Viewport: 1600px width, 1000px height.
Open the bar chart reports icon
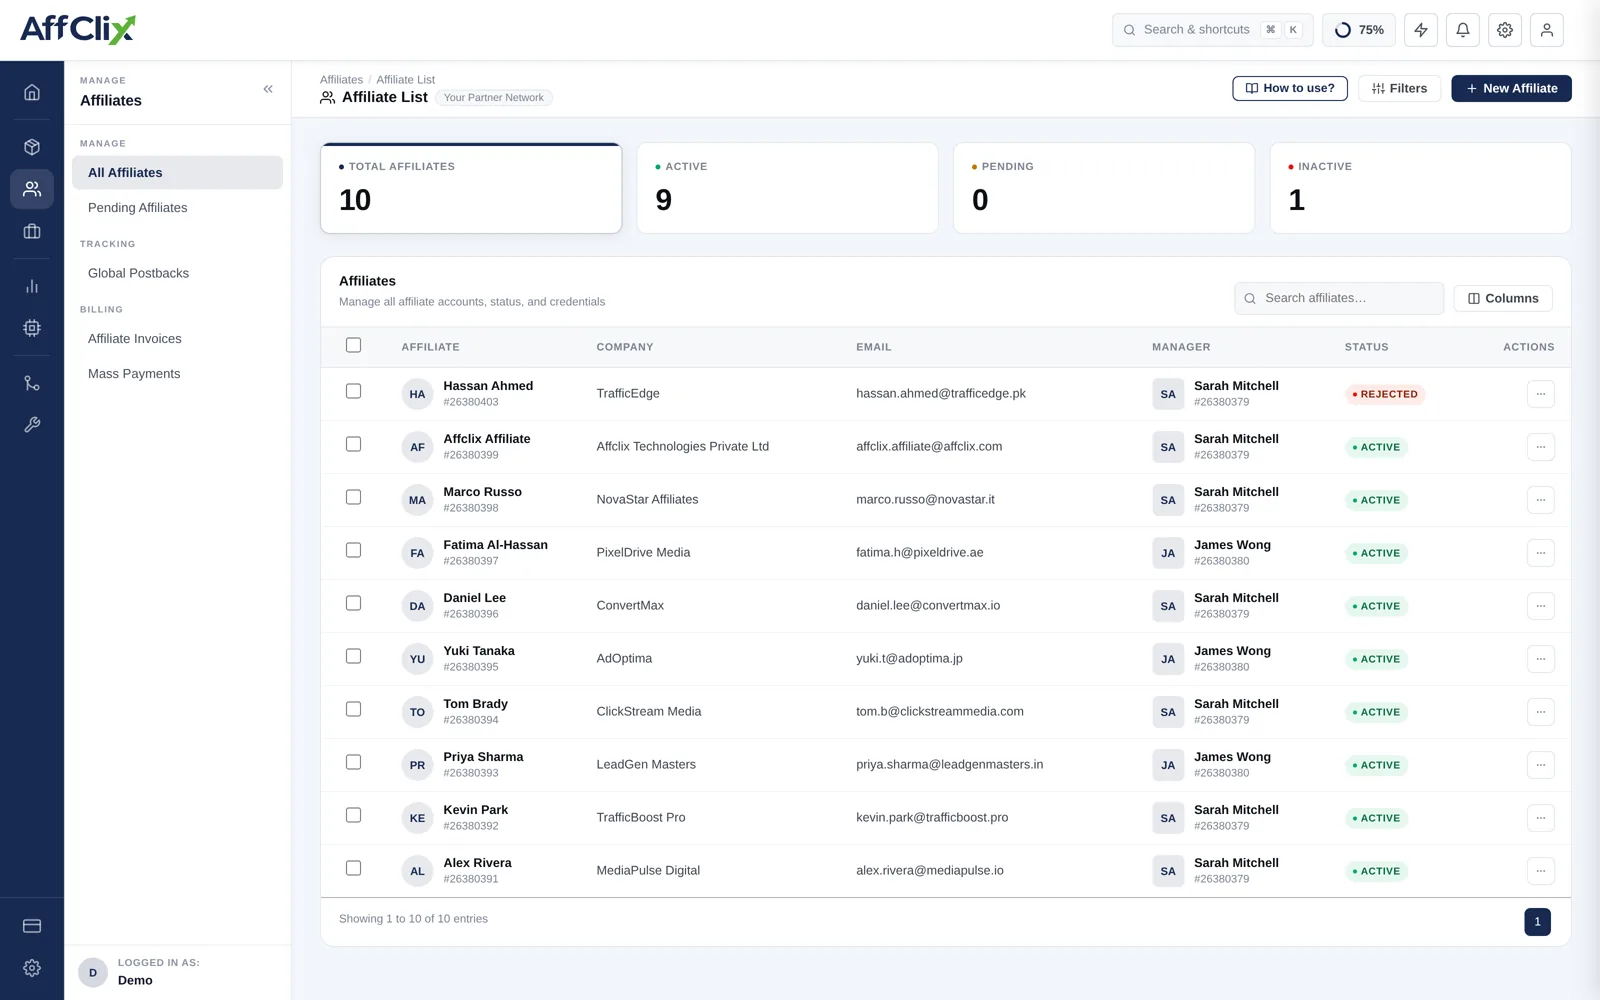click(x=32, y=286)
